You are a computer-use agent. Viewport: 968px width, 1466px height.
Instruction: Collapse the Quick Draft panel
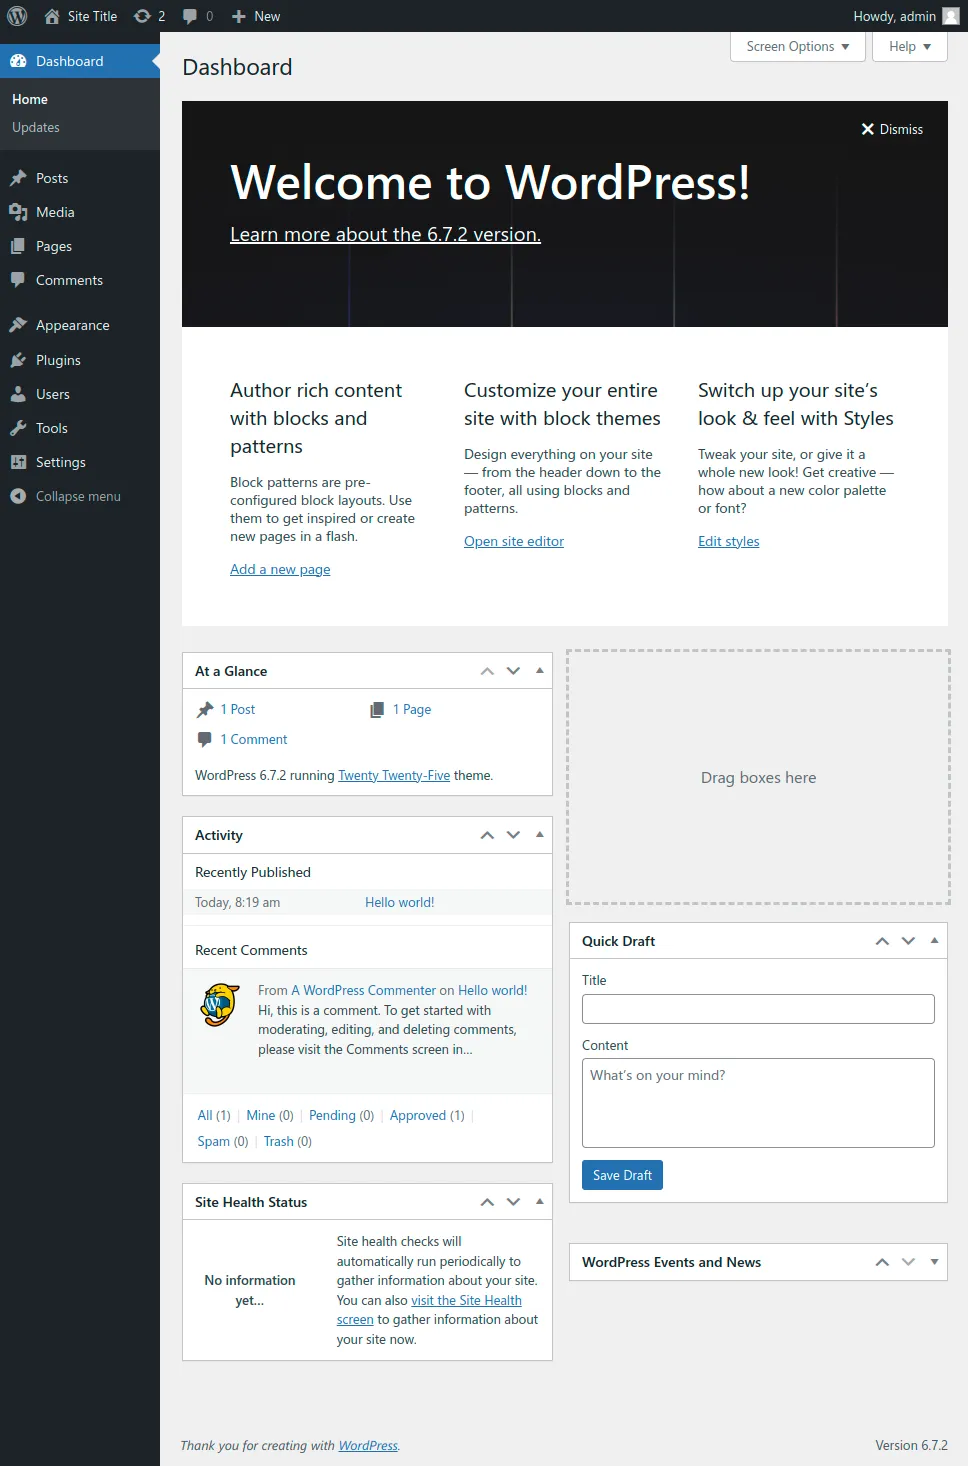(935, 940)
